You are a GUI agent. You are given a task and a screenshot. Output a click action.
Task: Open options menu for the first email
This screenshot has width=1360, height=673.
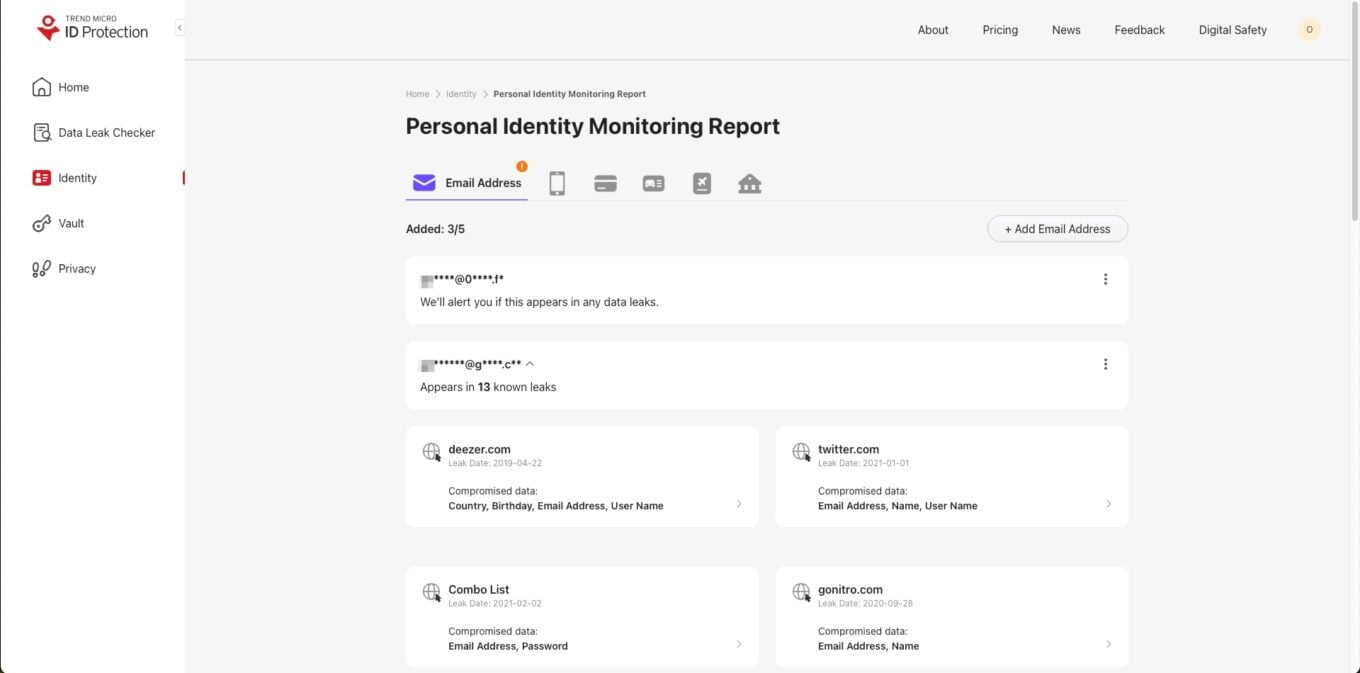tap(1105, 279)
